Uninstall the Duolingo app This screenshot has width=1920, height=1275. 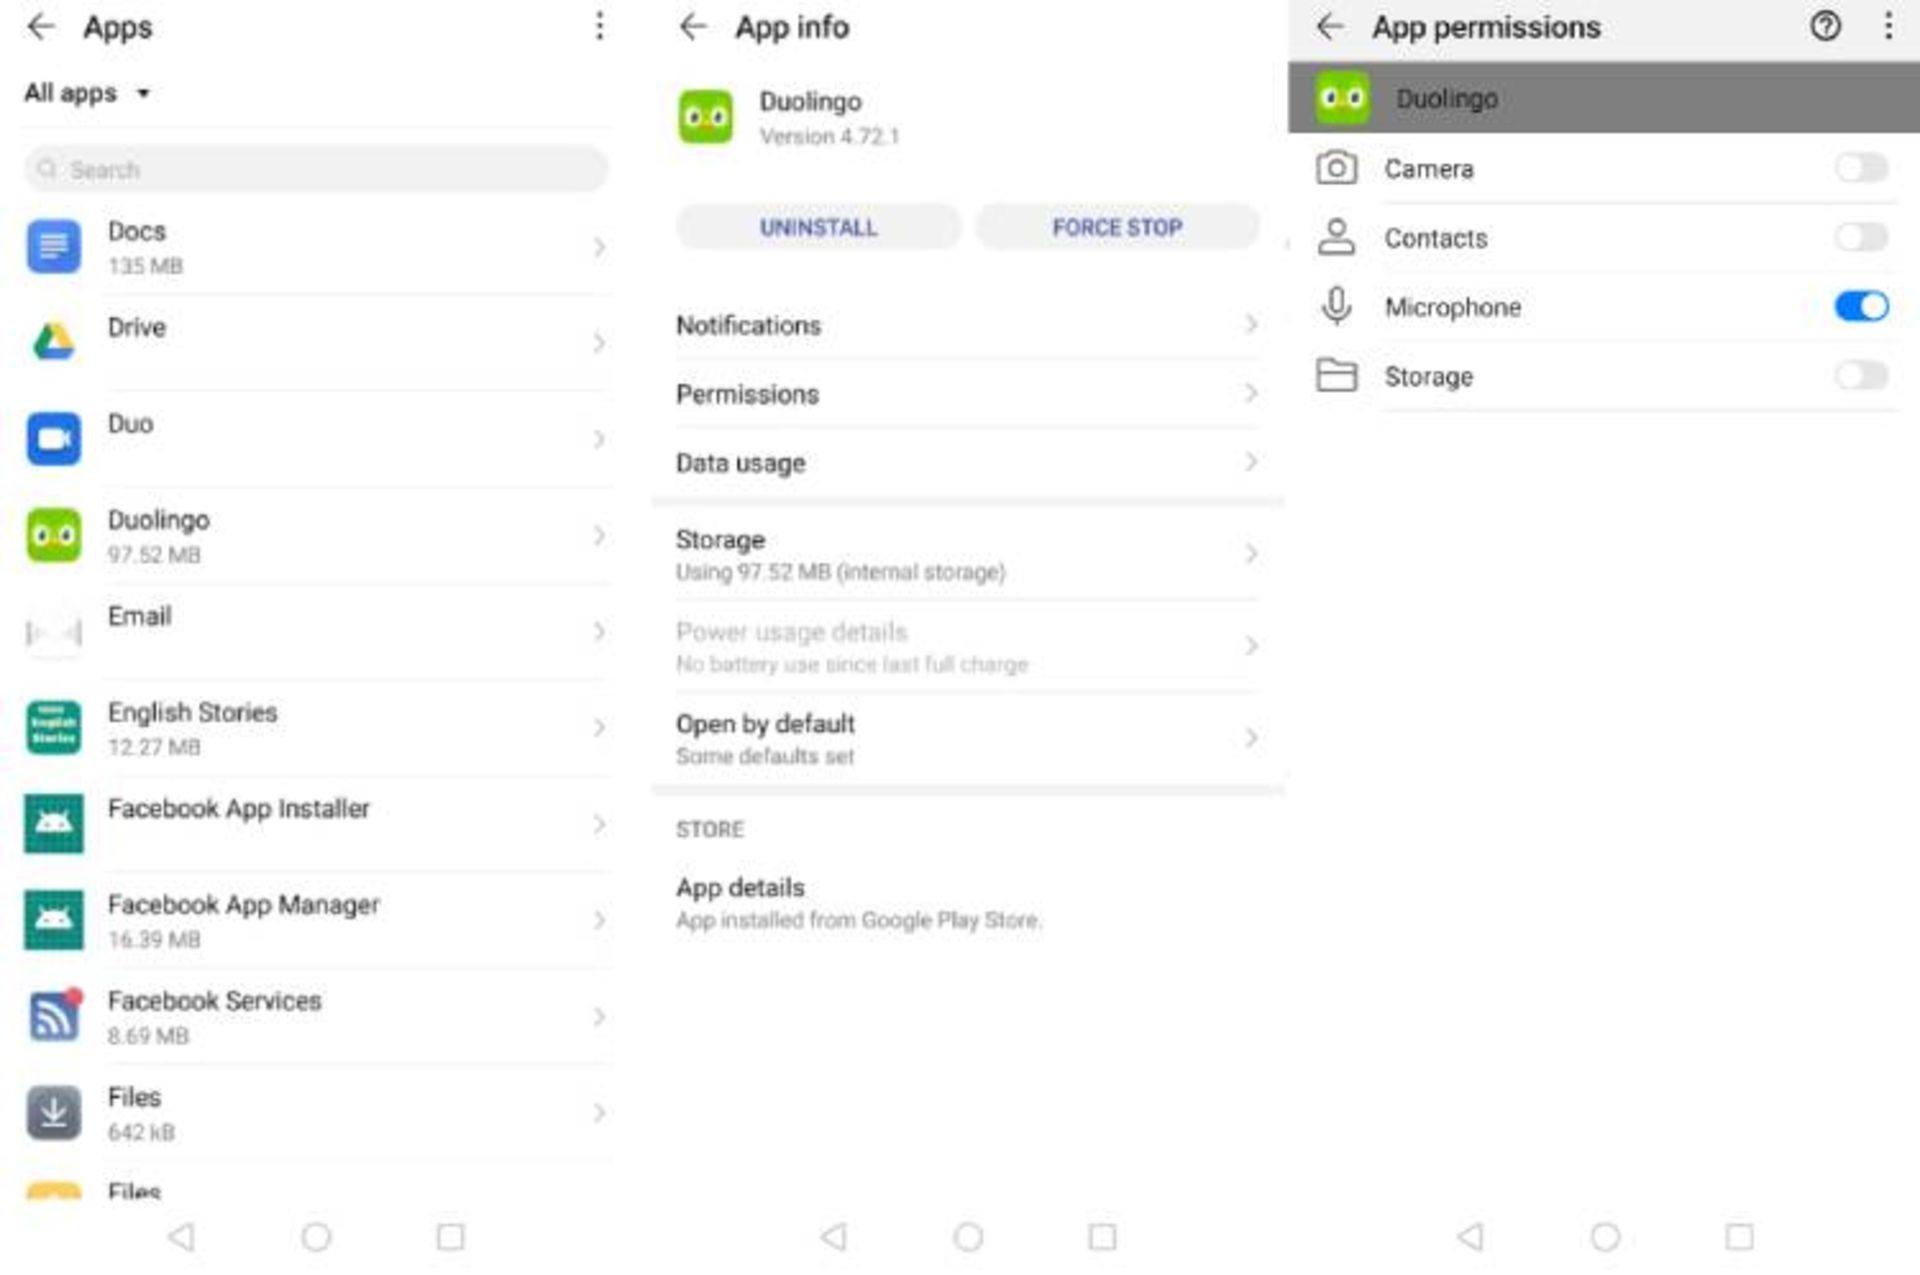(818, 227)
